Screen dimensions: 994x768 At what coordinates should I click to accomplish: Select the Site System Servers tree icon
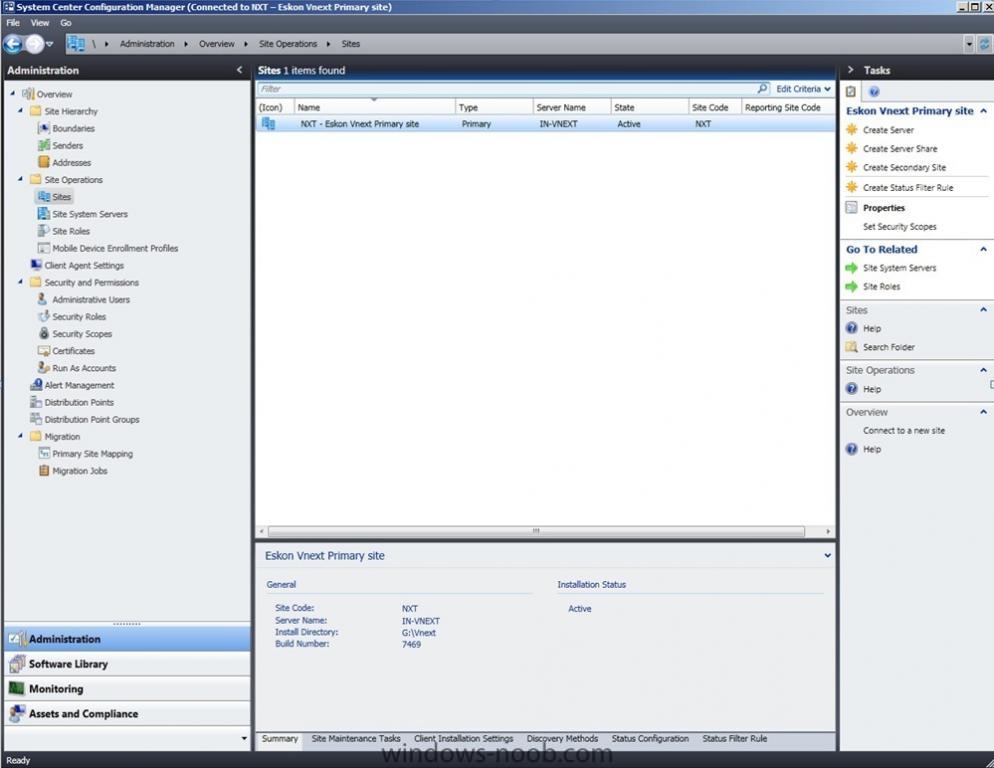(44, 214)
